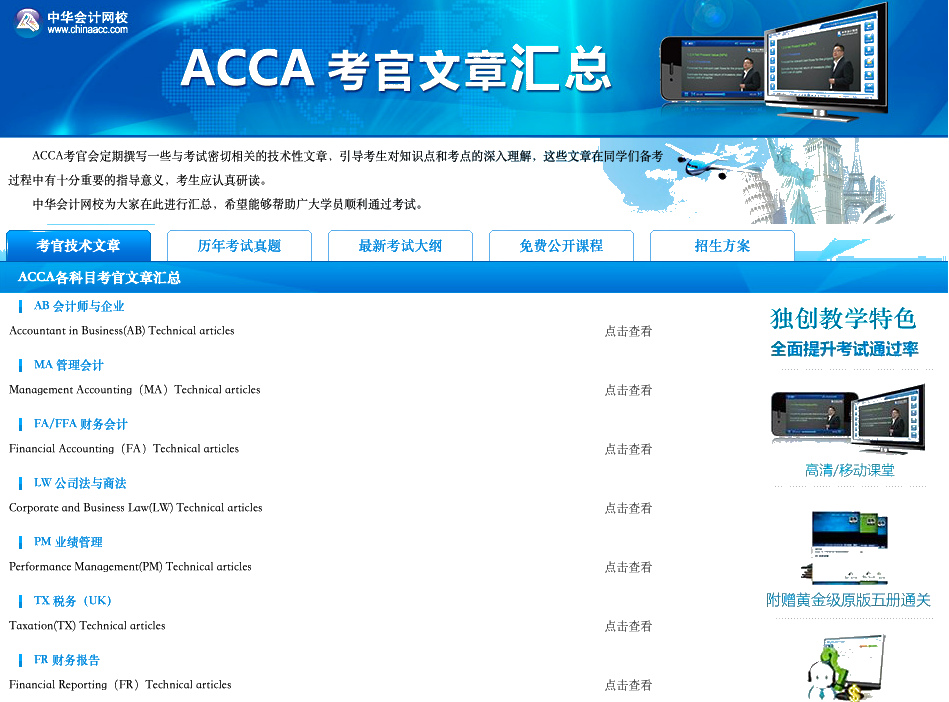
Task: Click 全面提升考试通过率 sidebar subtitle
Action: coord(844,349)
